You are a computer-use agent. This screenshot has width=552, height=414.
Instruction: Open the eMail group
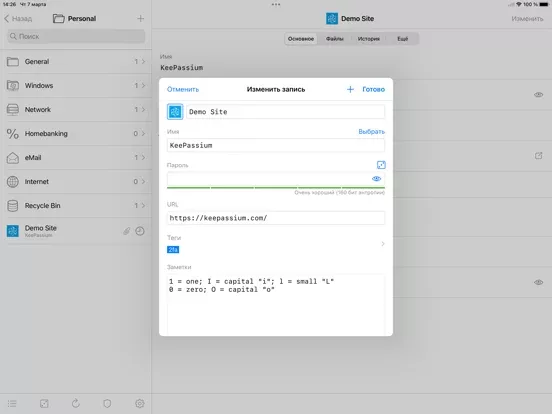pyautogui.click(x=76, y=157)
